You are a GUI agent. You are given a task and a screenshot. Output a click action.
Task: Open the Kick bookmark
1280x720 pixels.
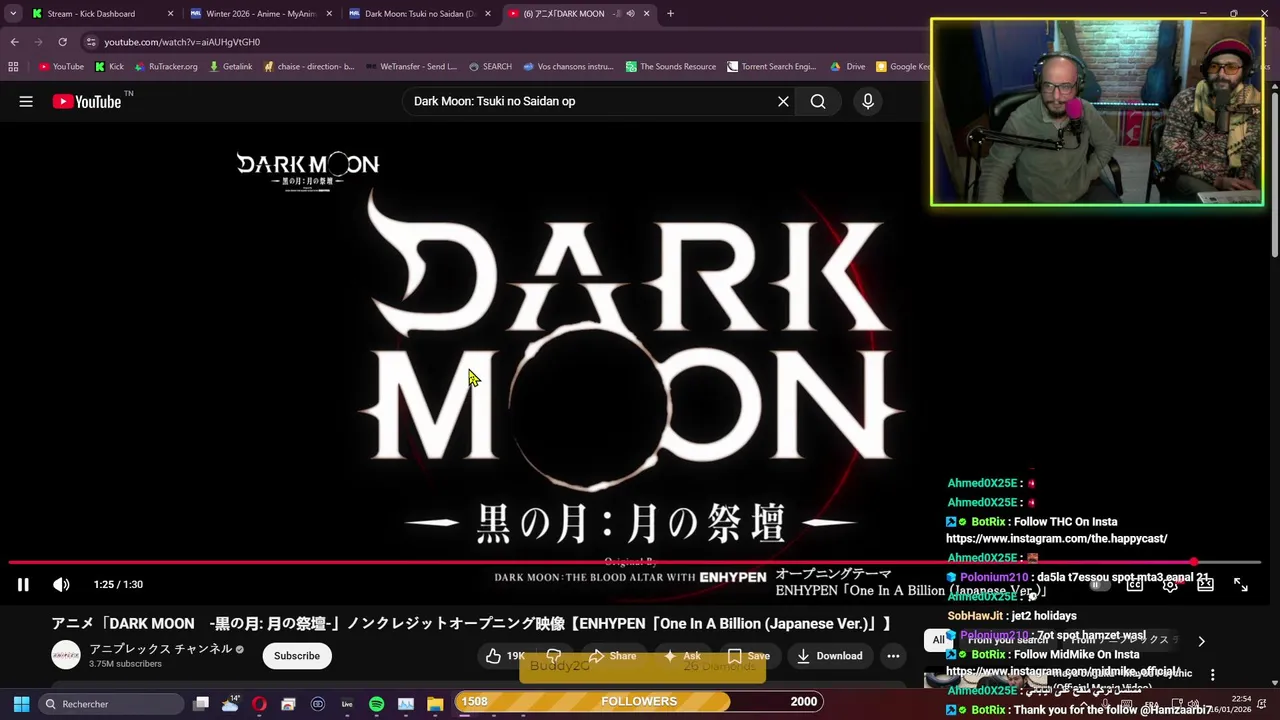109,67
